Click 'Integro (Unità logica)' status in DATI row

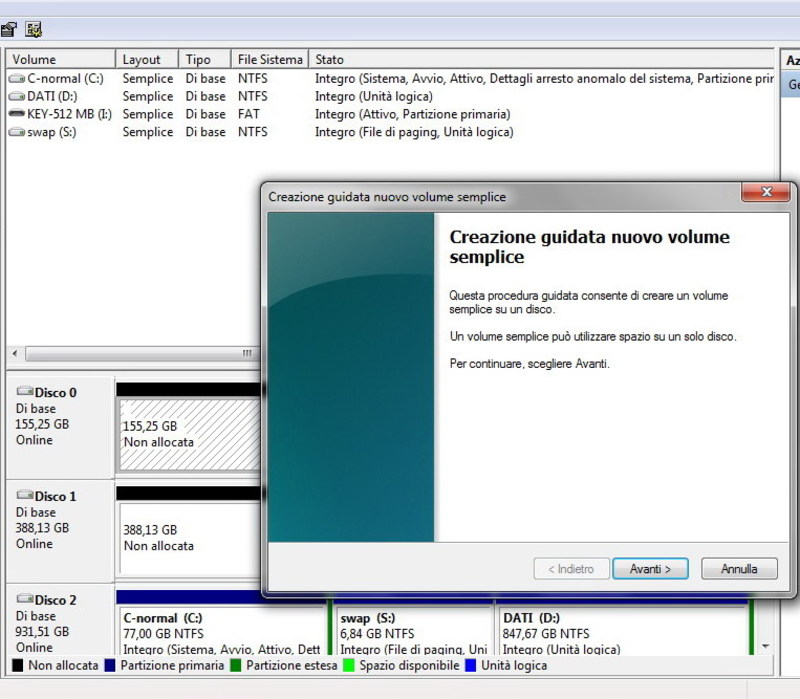373,96
